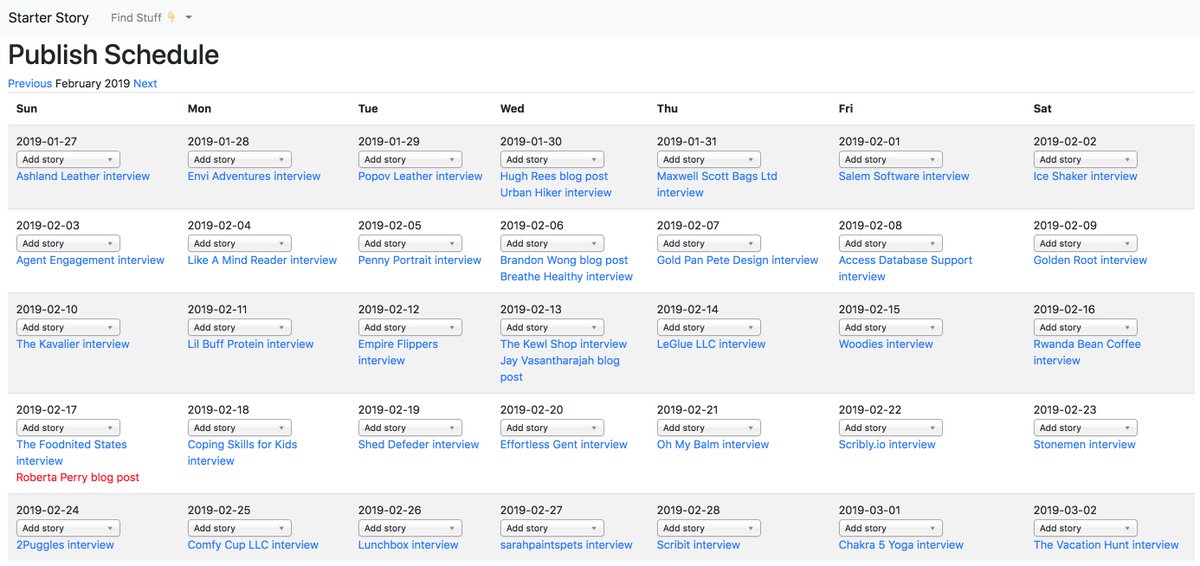This screenshot has height=566, width=1200.
Task: Open Add story dropdown for 2019-02-15
Action: click(x=890, y=327)
